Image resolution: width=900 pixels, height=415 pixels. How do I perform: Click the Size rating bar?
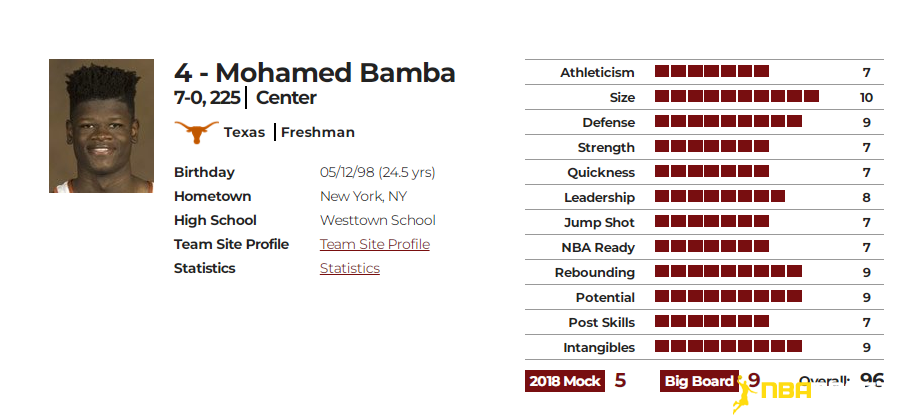[736, 96]
